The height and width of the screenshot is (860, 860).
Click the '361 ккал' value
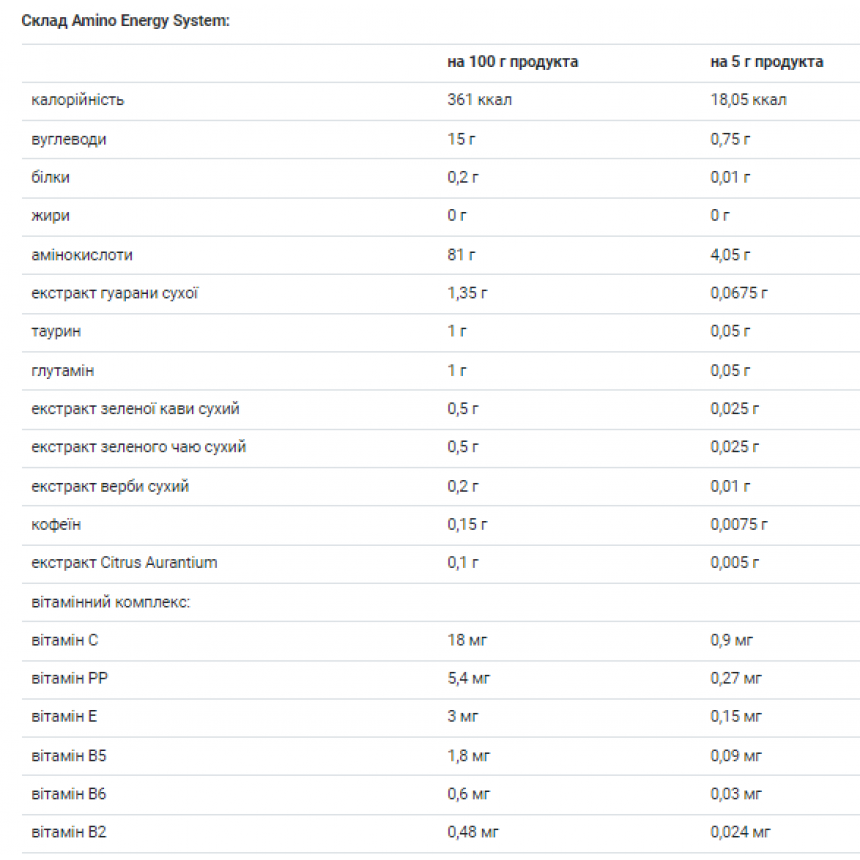[x=479, y=100]
